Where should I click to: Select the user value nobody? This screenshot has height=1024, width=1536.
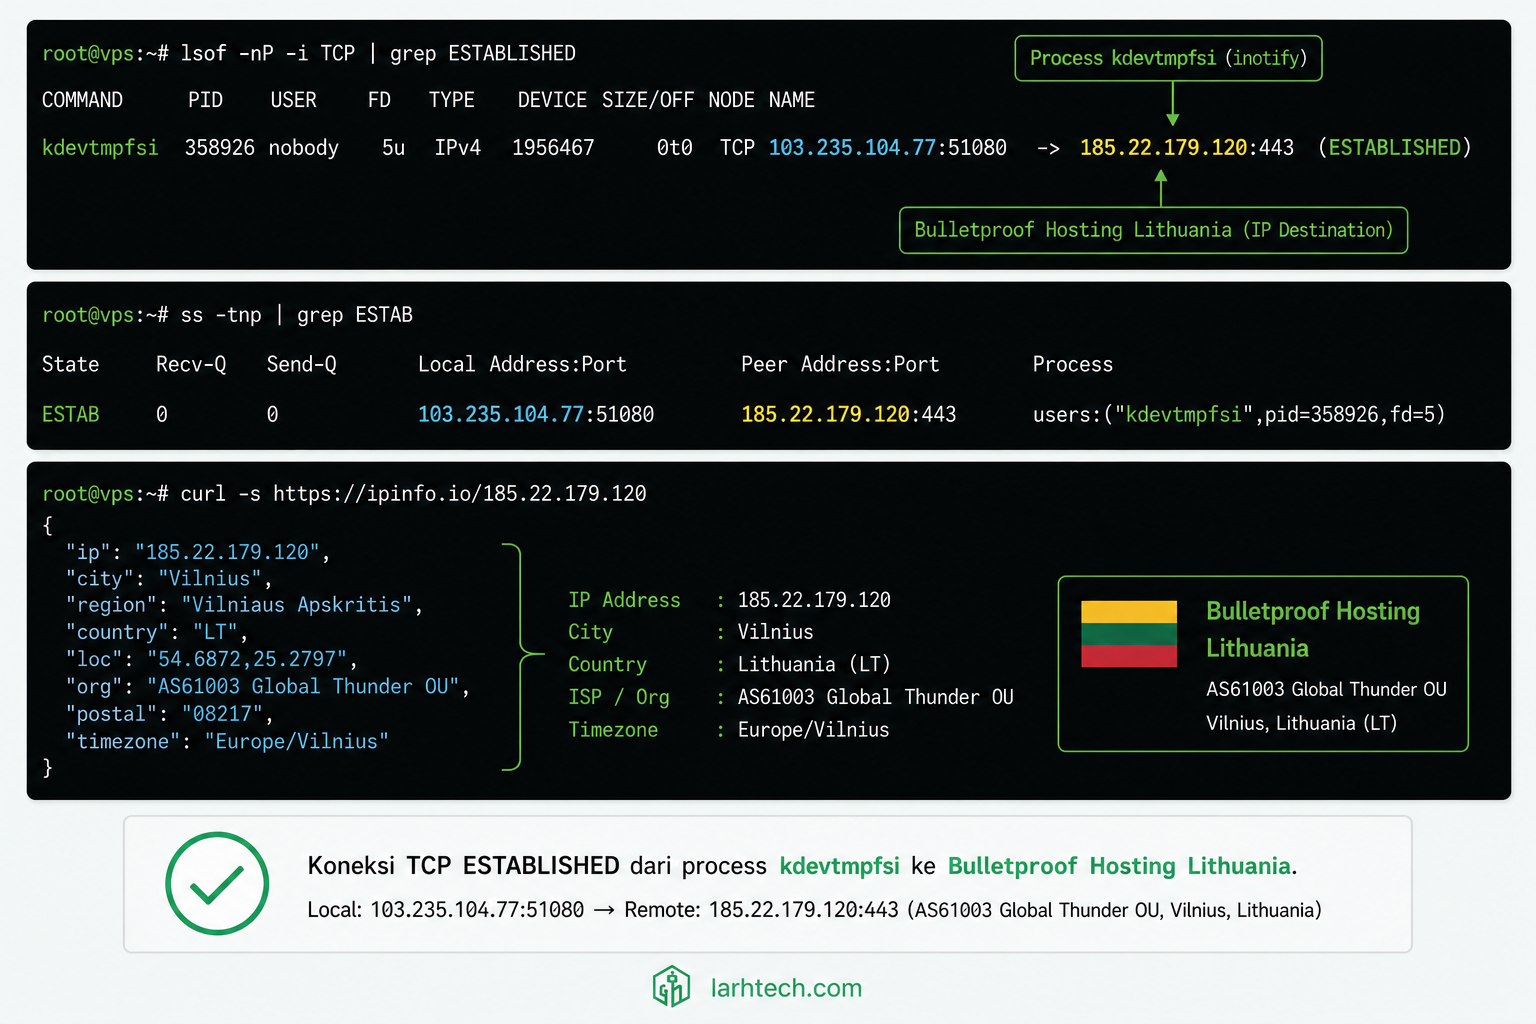304,148
